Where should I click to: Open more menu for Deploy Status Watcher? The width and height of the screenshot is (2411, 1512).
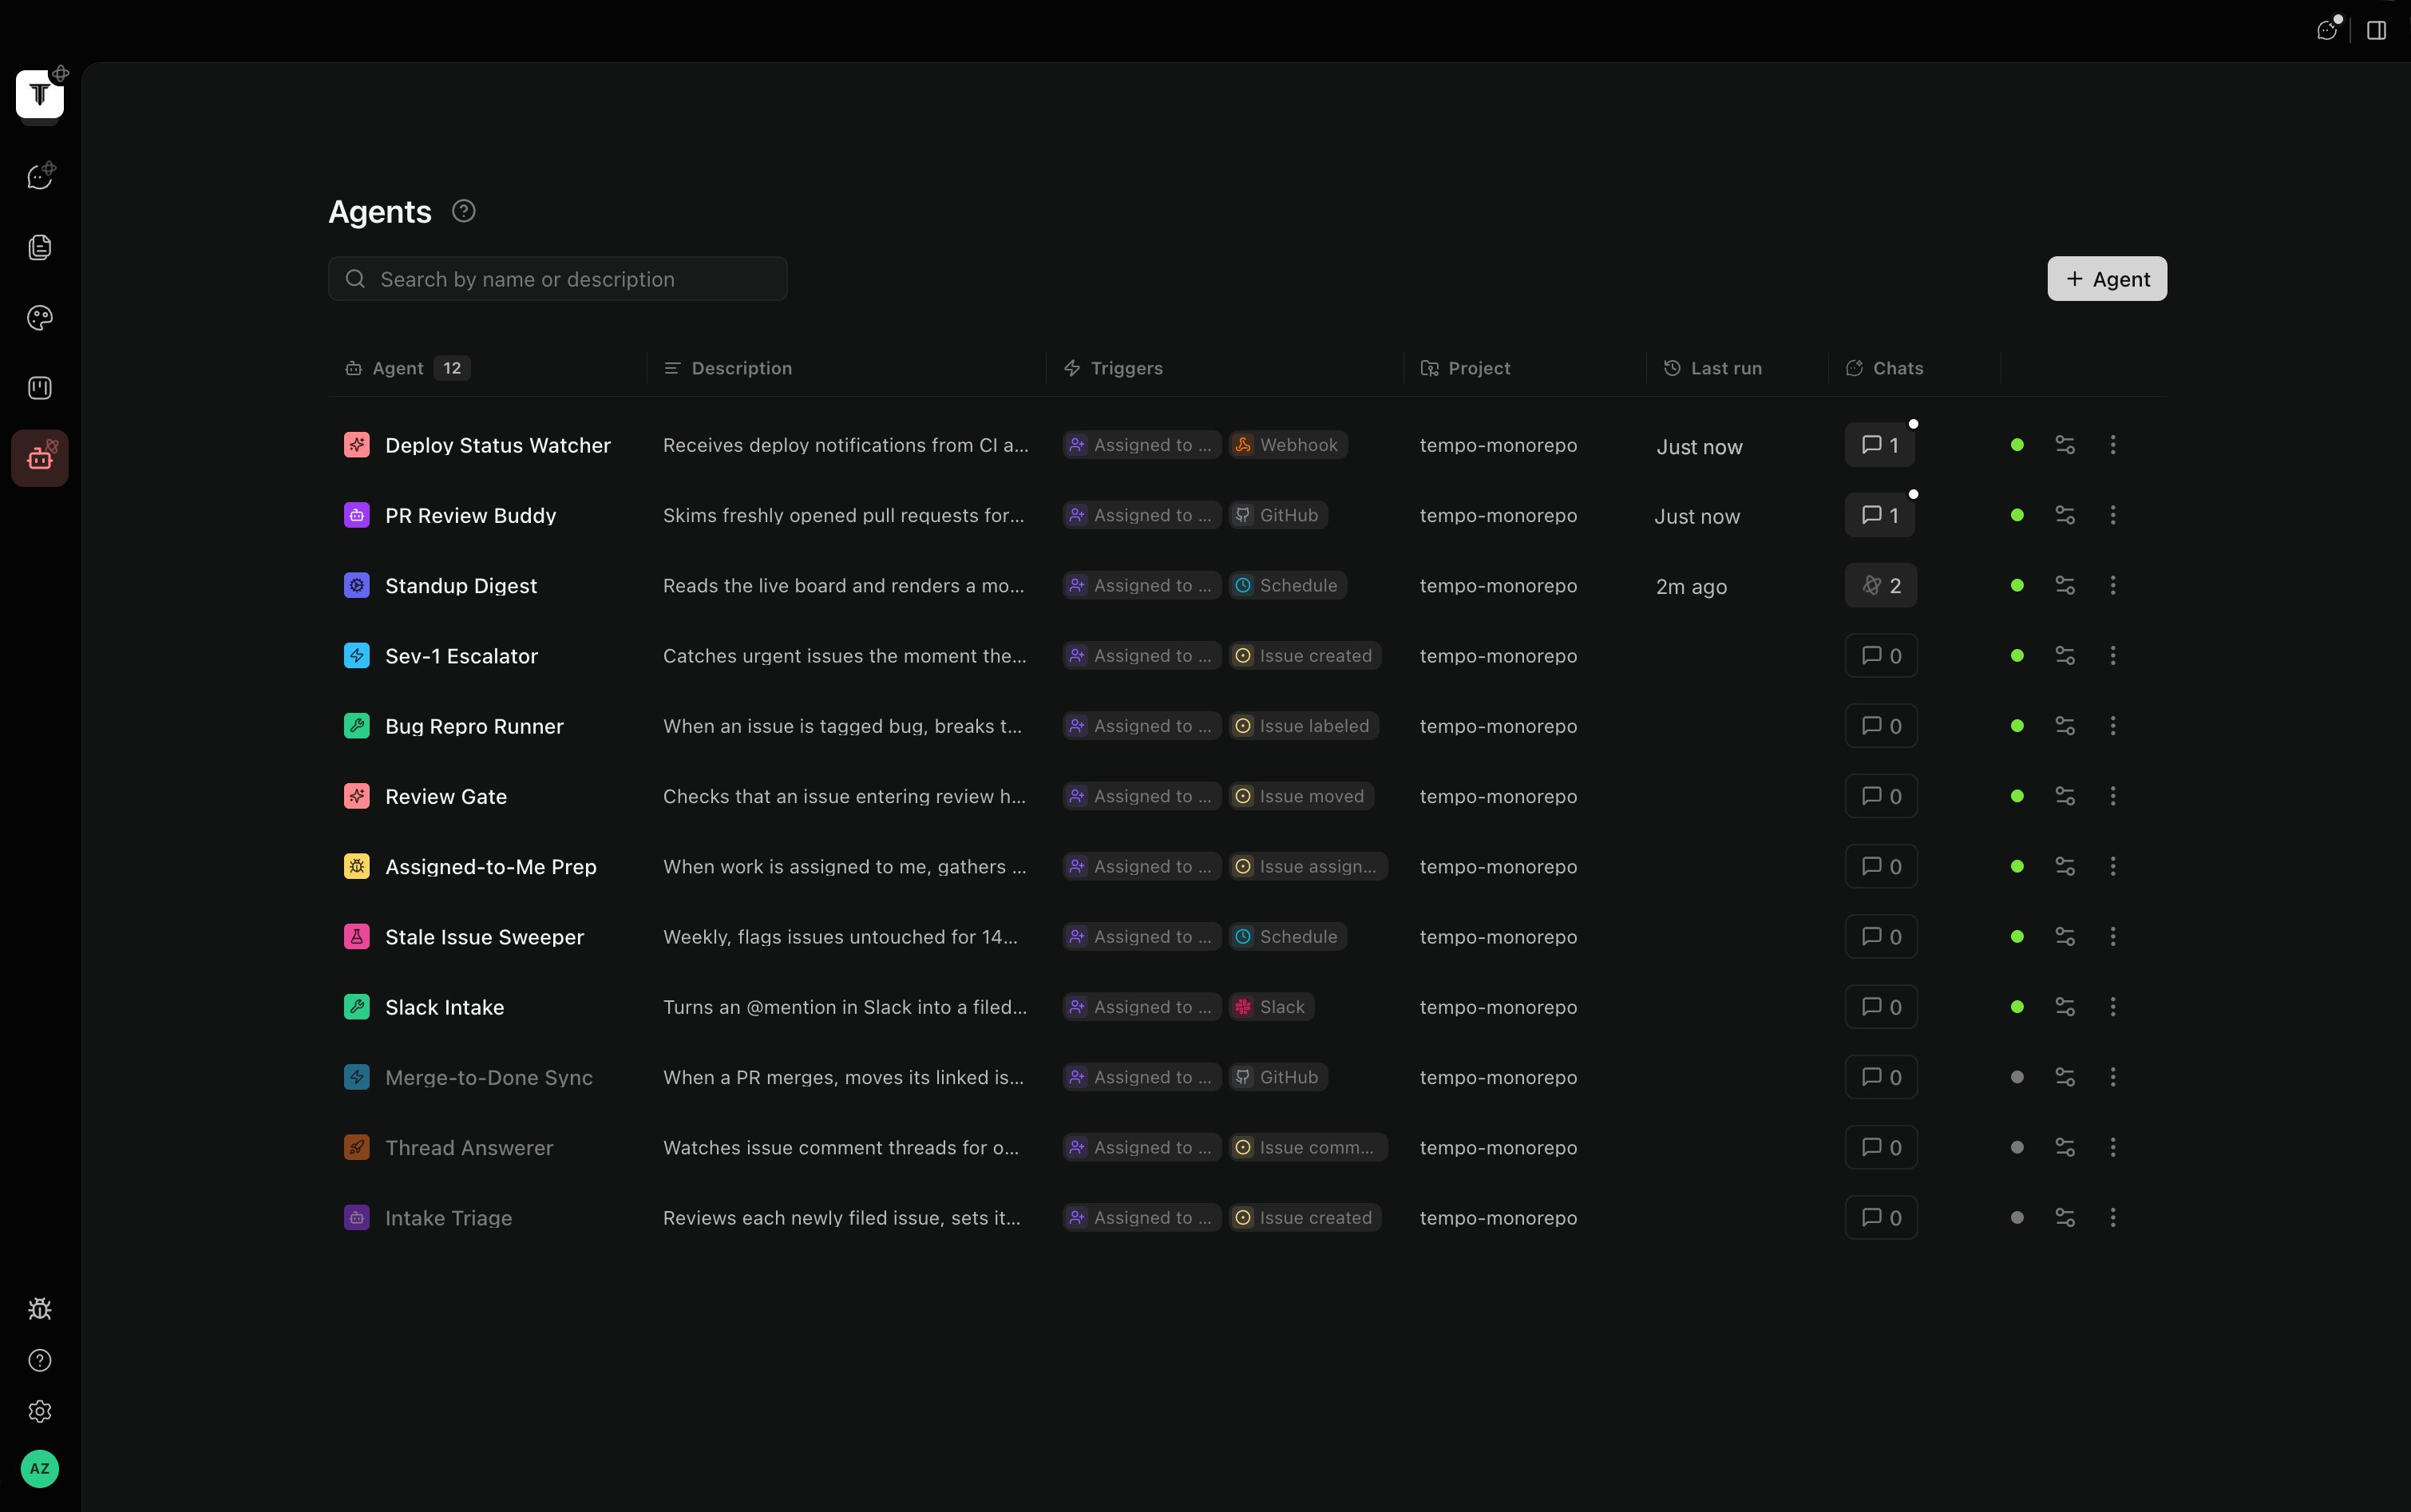click(x=2113, y=445)
